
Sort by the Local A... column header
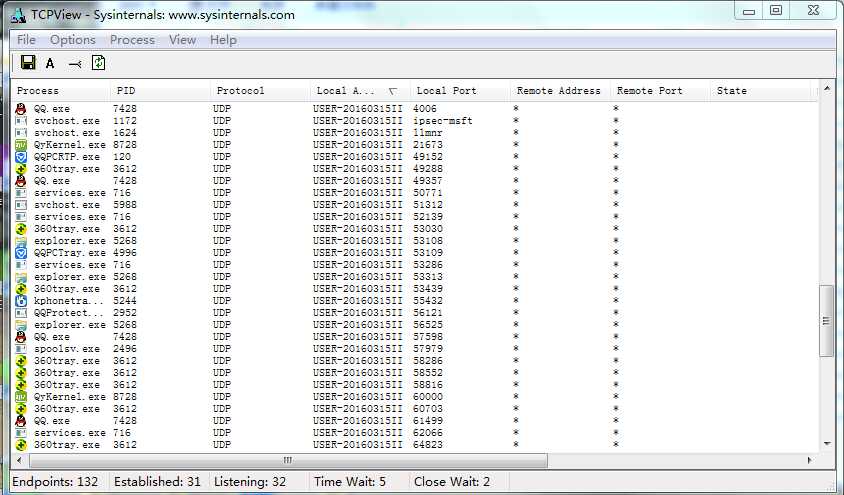[x=360, y=90]
